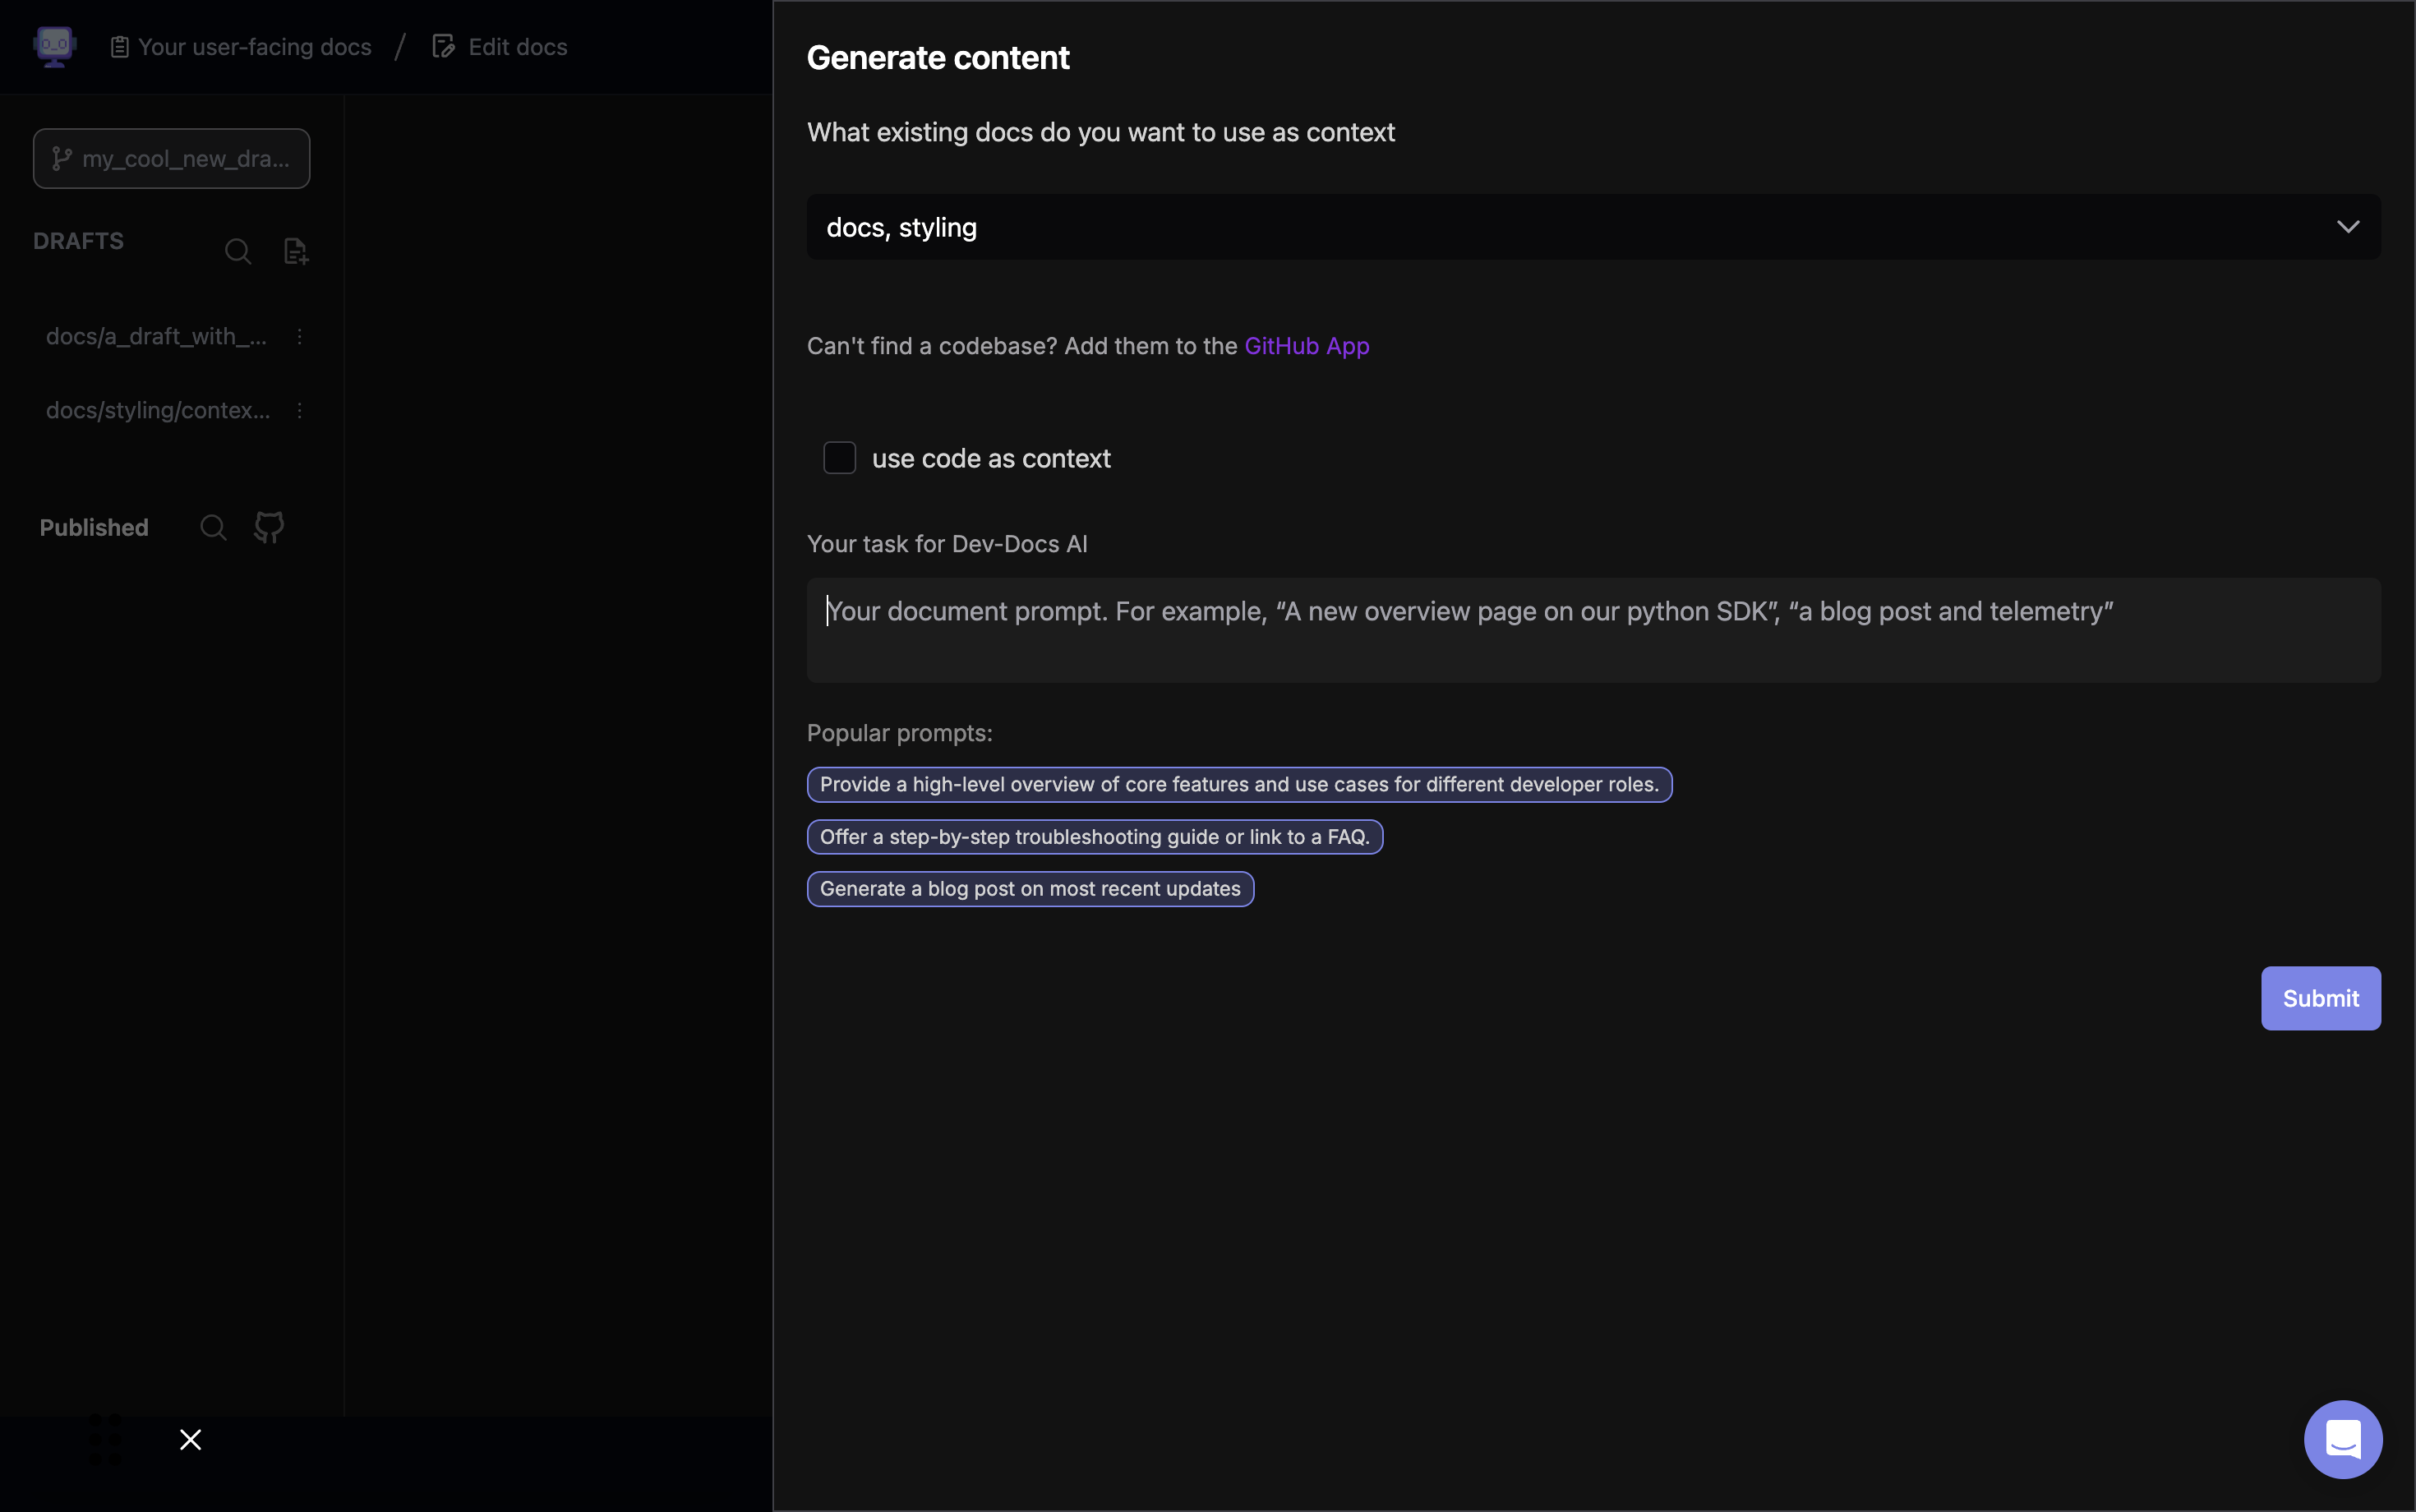This screenshot has width=2416, height=1512.
Task: Follow the GitHub App link
Action: click(x=1306, y=346)
